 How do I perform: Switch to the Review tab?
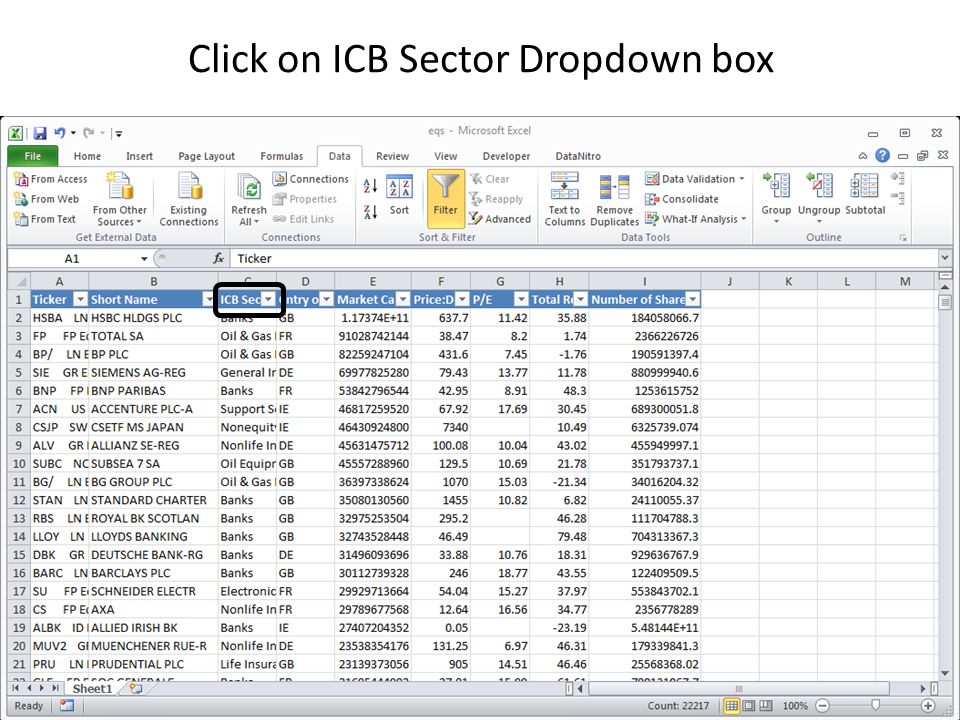392,156
